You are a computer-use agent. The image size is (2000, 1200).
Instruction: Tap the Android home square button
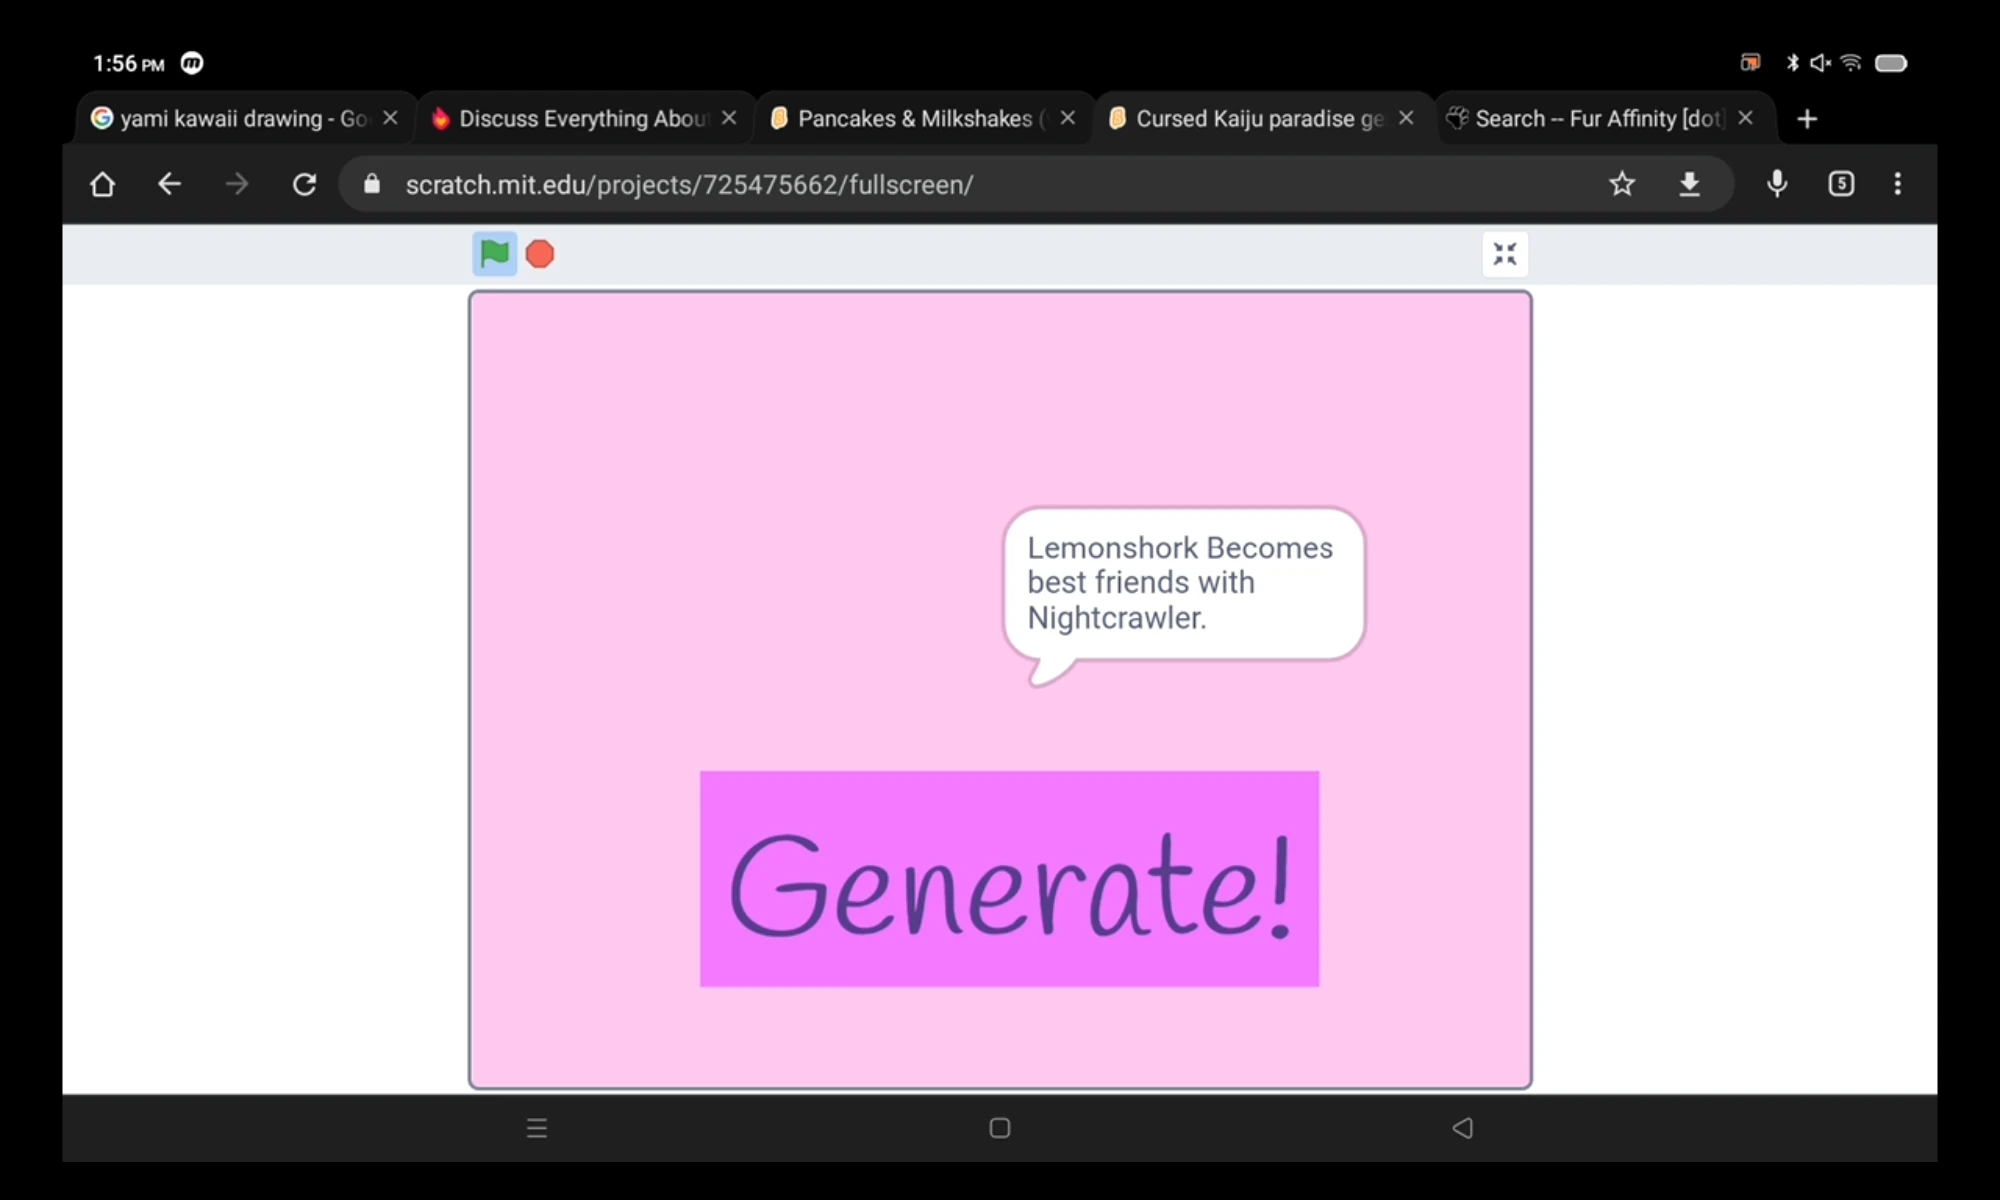pyautogui.click(x=999, y=1128)
